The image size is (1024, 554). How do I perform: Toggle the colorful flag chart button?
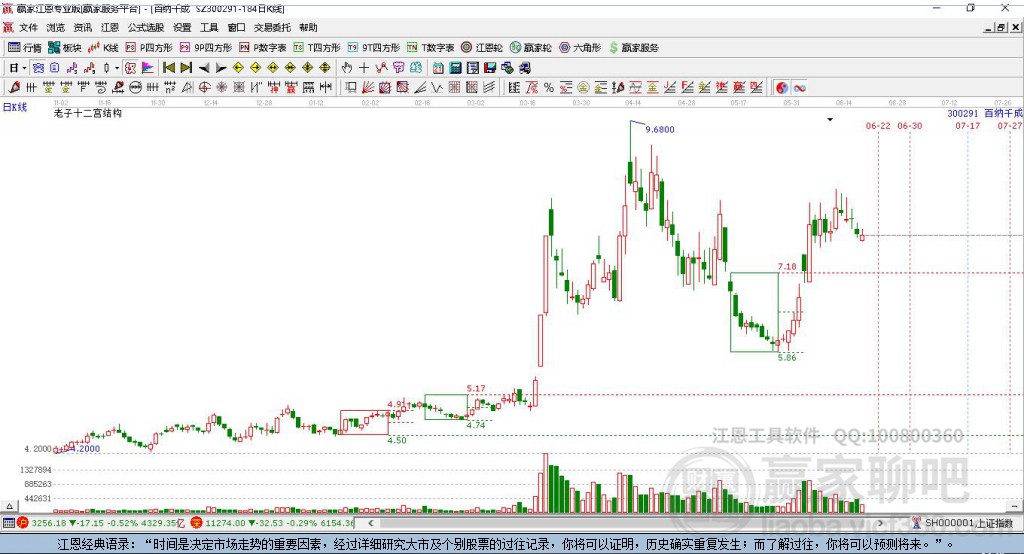pos(148,68)
